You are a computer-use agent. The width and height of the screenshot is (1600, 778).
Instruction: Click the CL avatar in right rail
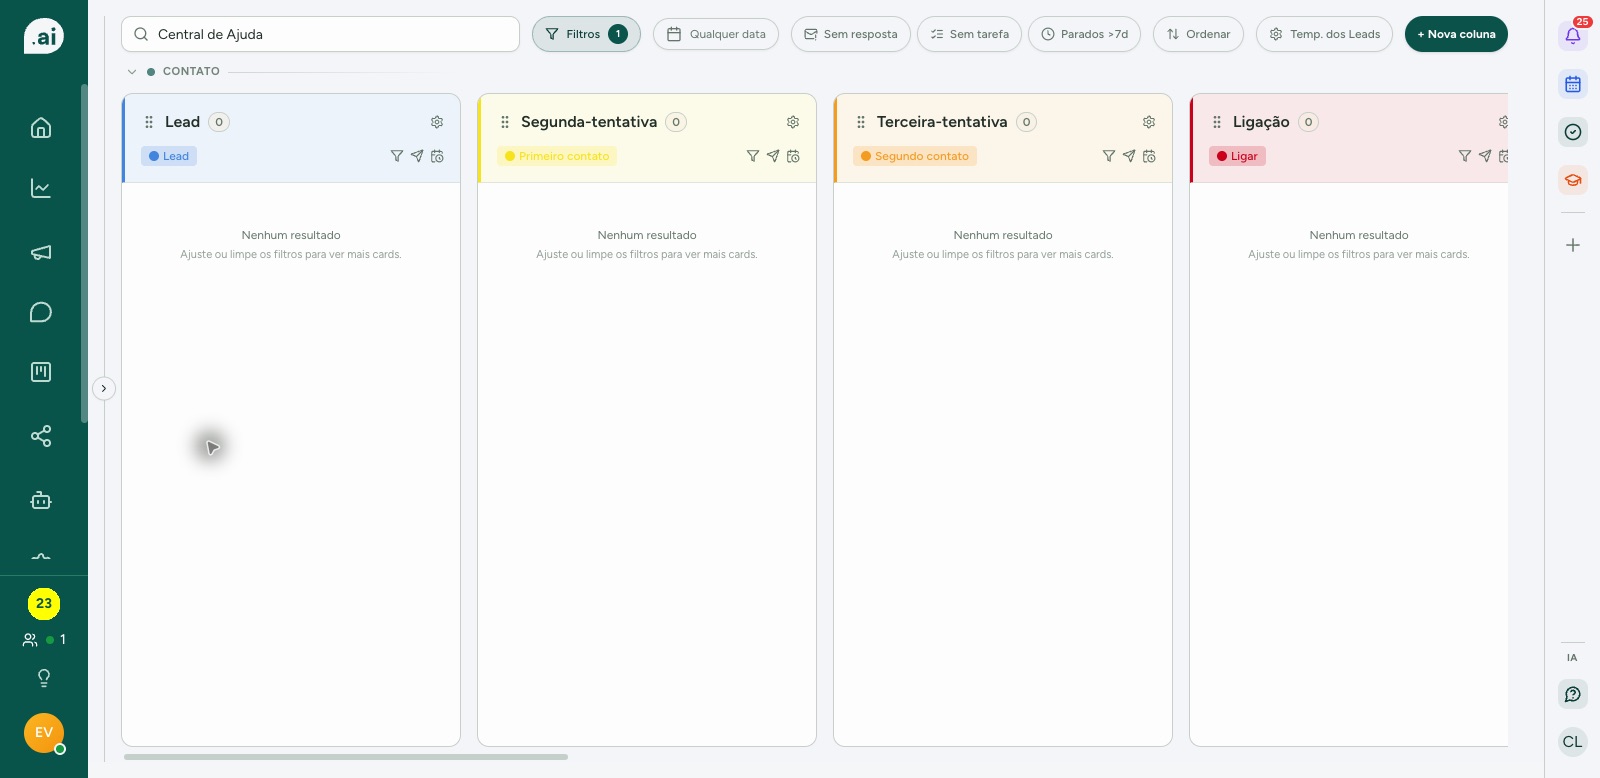point(1573,742)
